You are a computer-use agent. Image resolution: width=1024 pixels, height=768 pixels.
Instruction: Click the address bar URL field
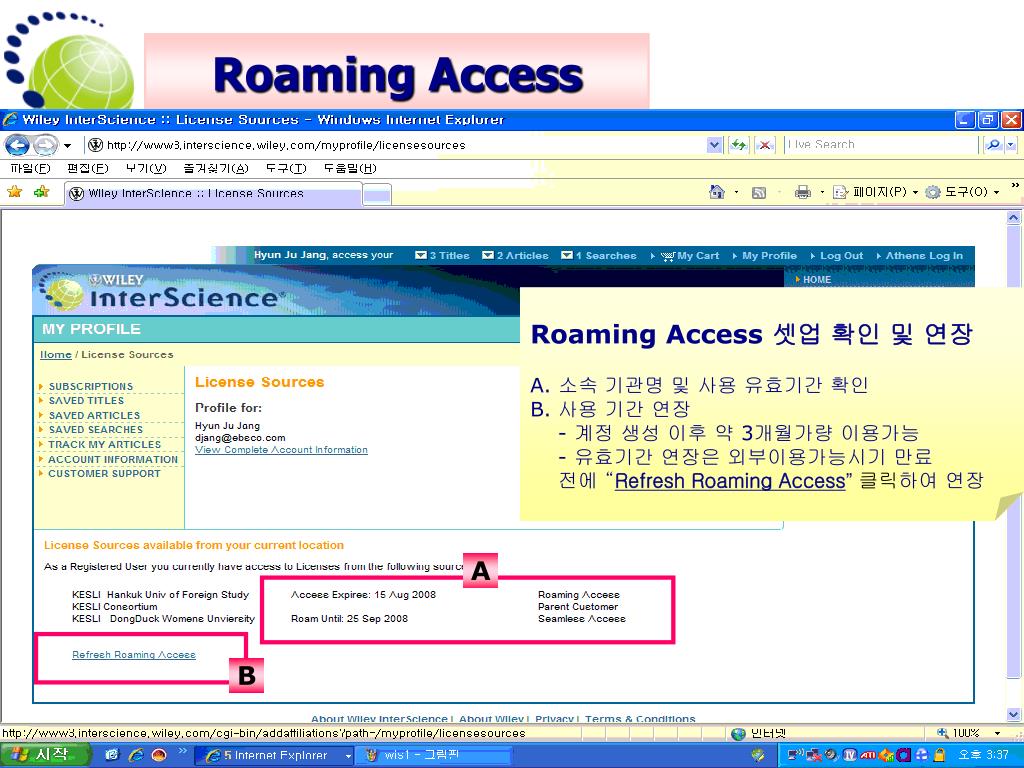395,145
